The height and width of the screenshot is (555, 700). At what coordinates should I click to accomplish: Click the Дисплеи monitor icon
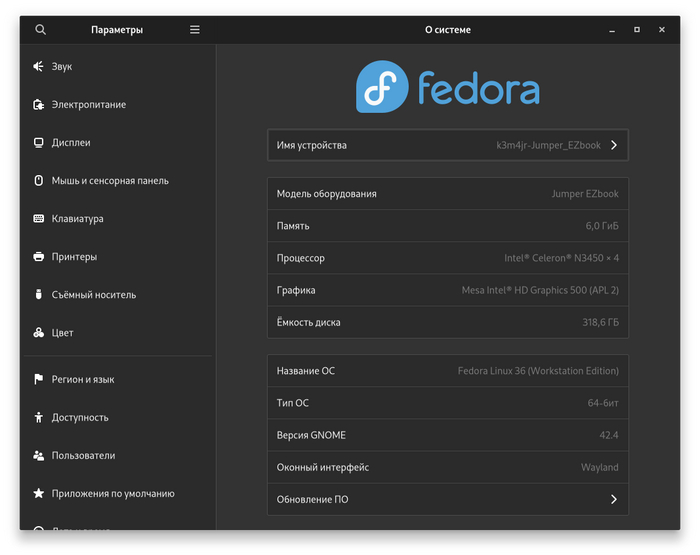click(x=38, y=143)
